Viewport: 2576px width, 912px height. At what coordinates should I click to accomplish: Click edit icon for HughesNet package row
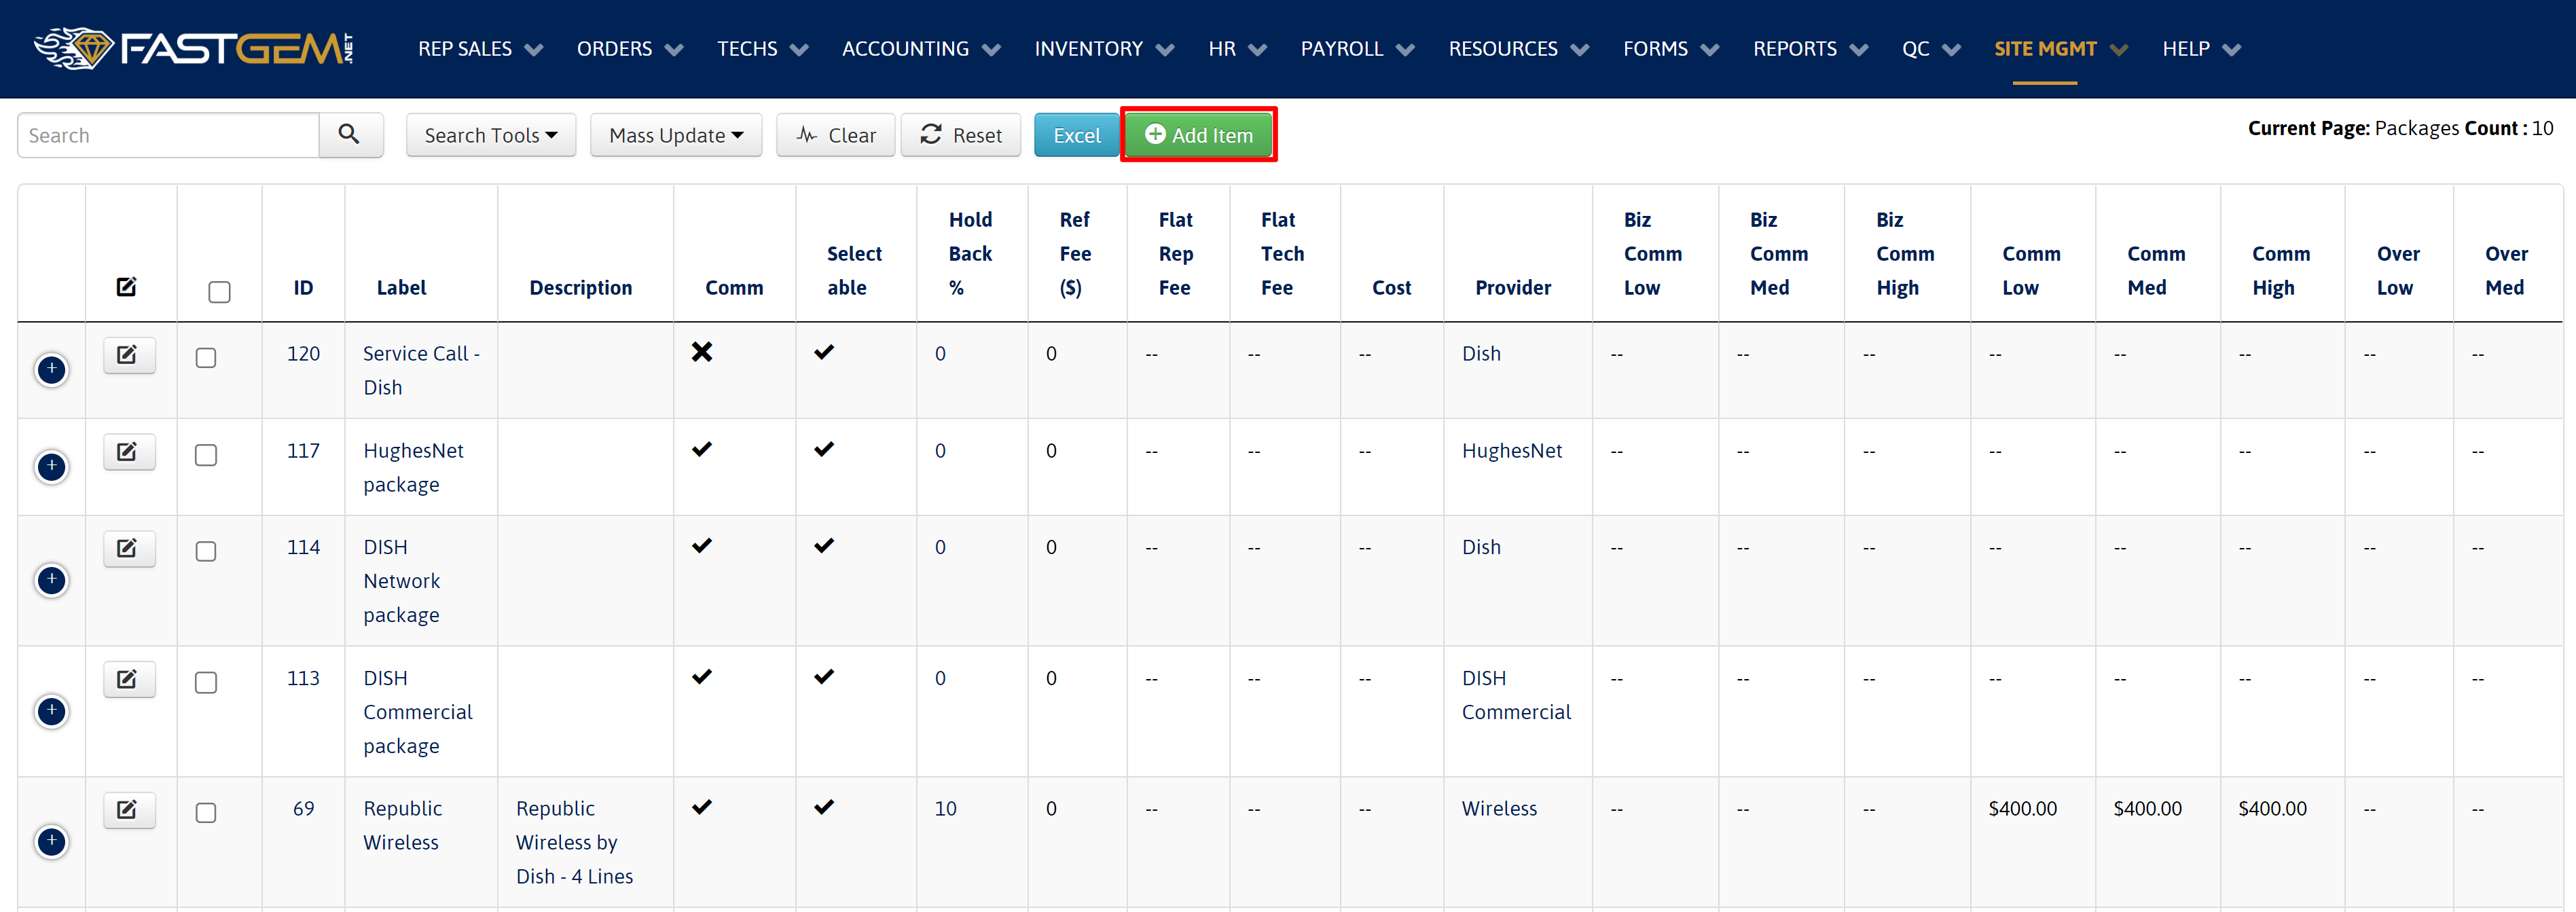tap(129, 451)
